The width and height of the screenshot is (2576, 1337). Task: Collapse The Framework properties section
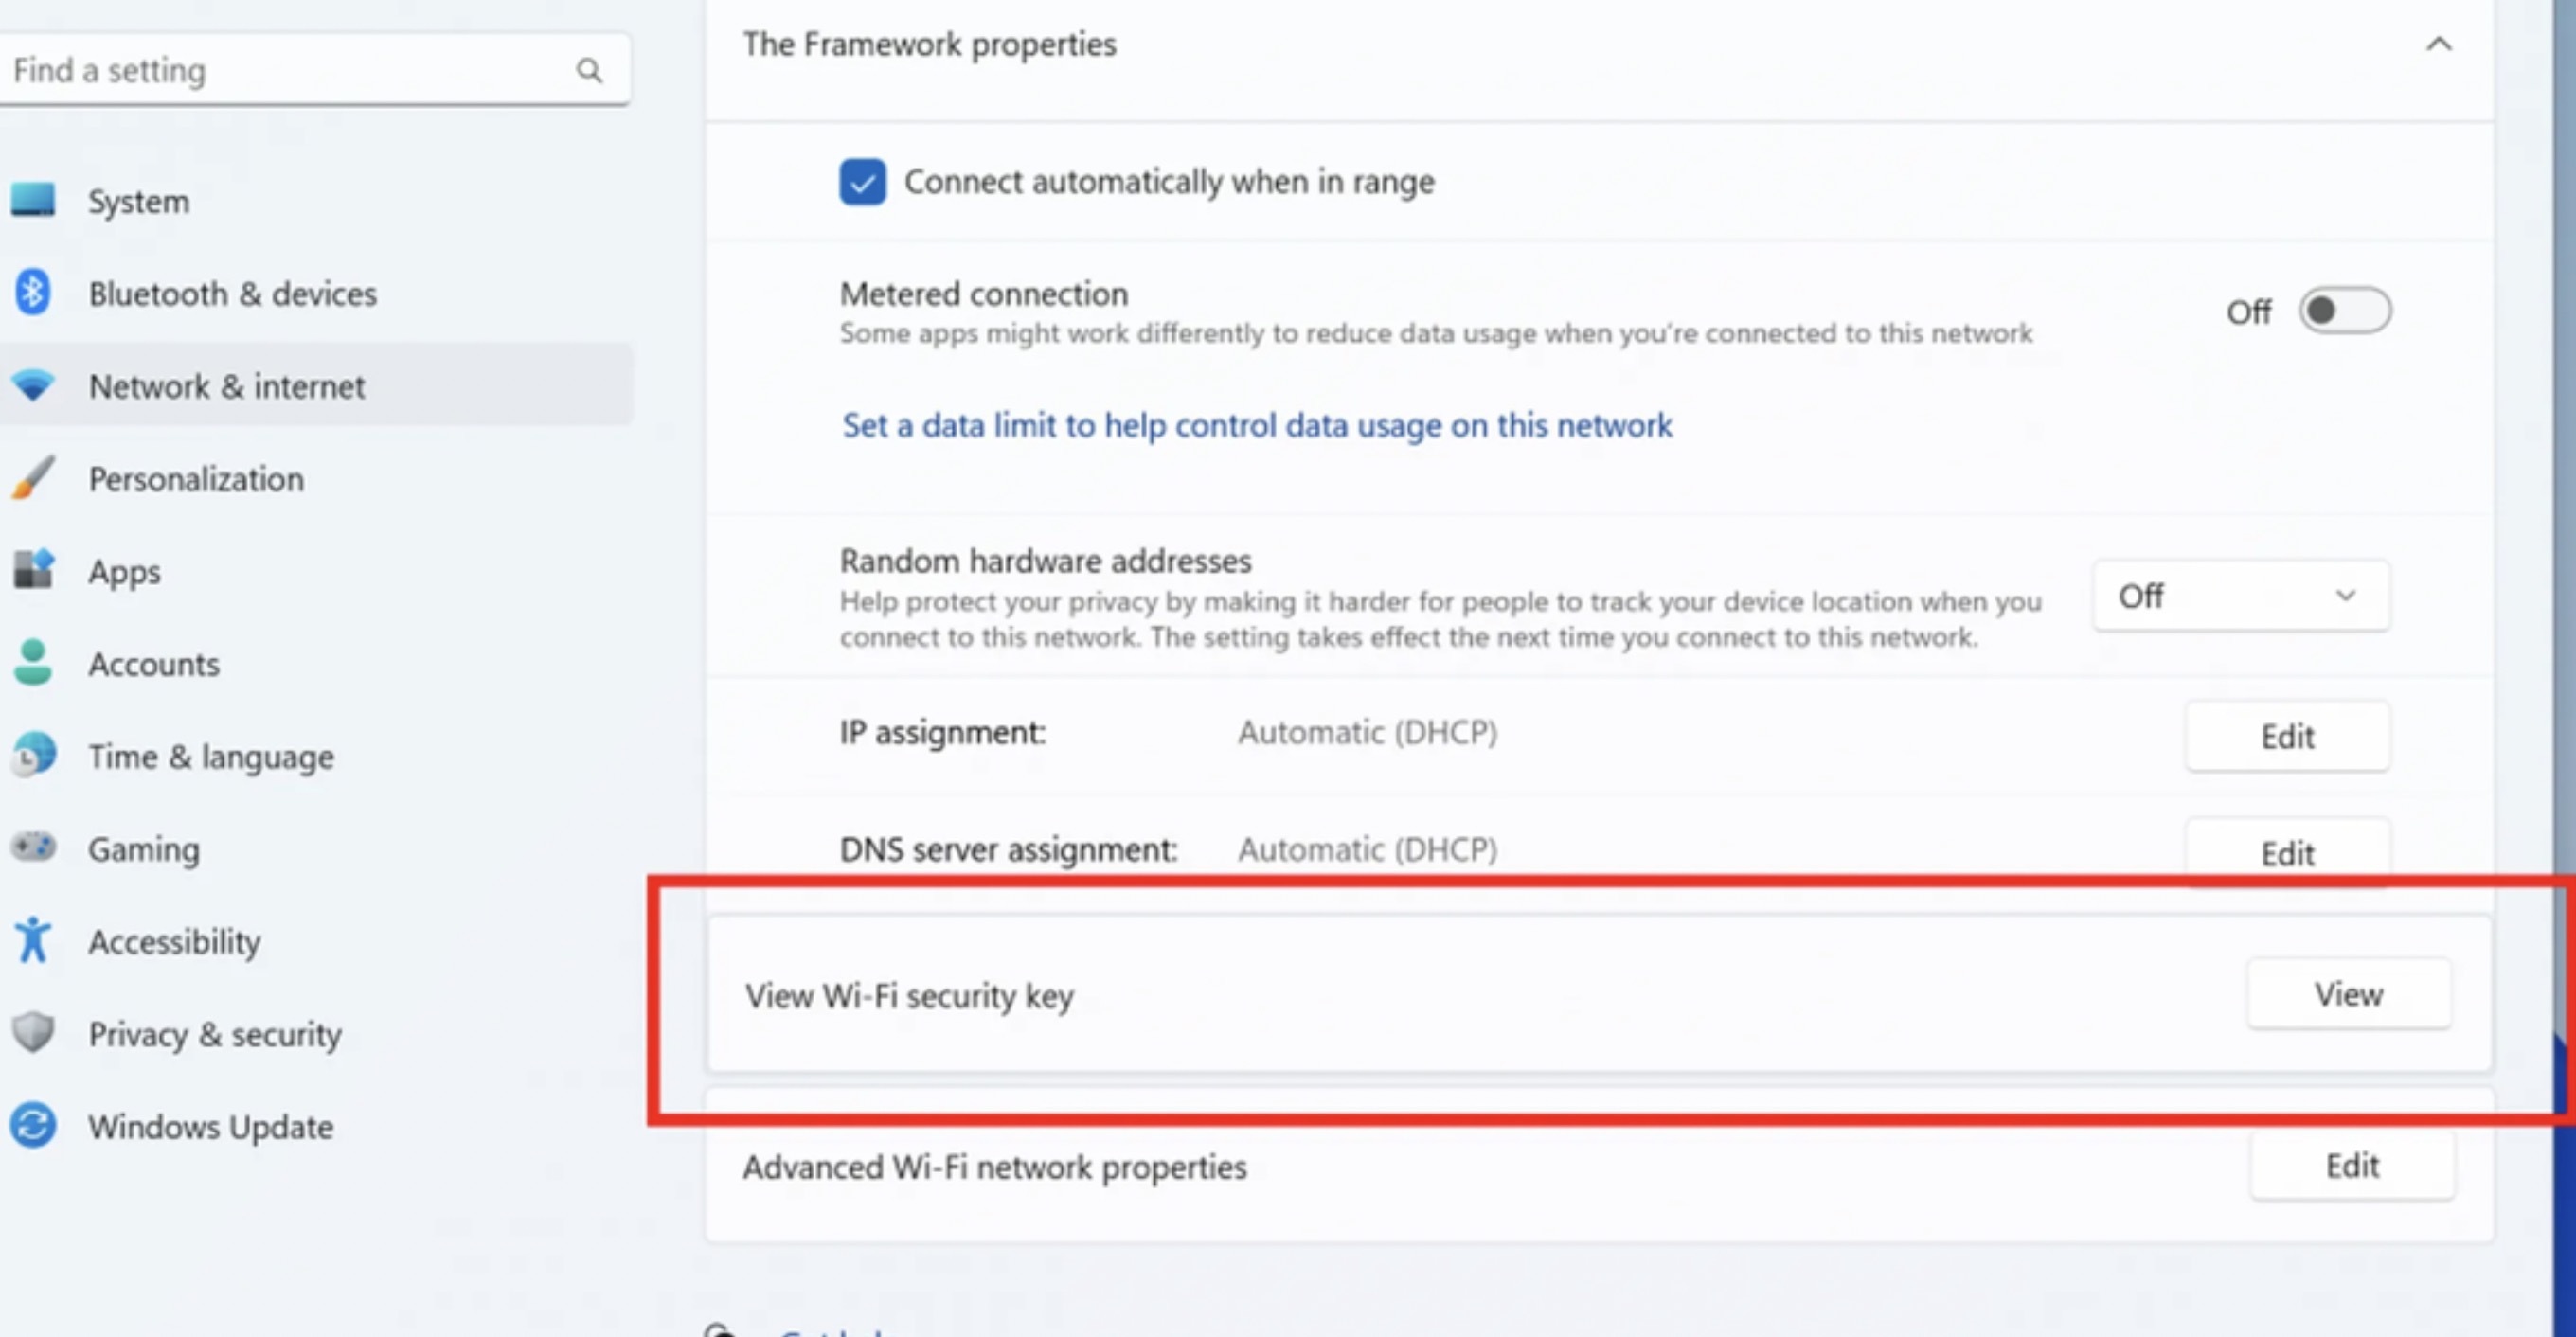(2438, 44)
